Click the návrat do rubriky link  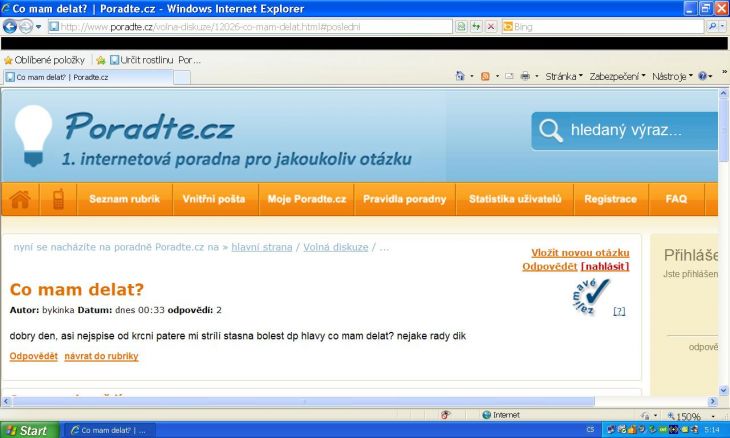[x=101, y=356]
